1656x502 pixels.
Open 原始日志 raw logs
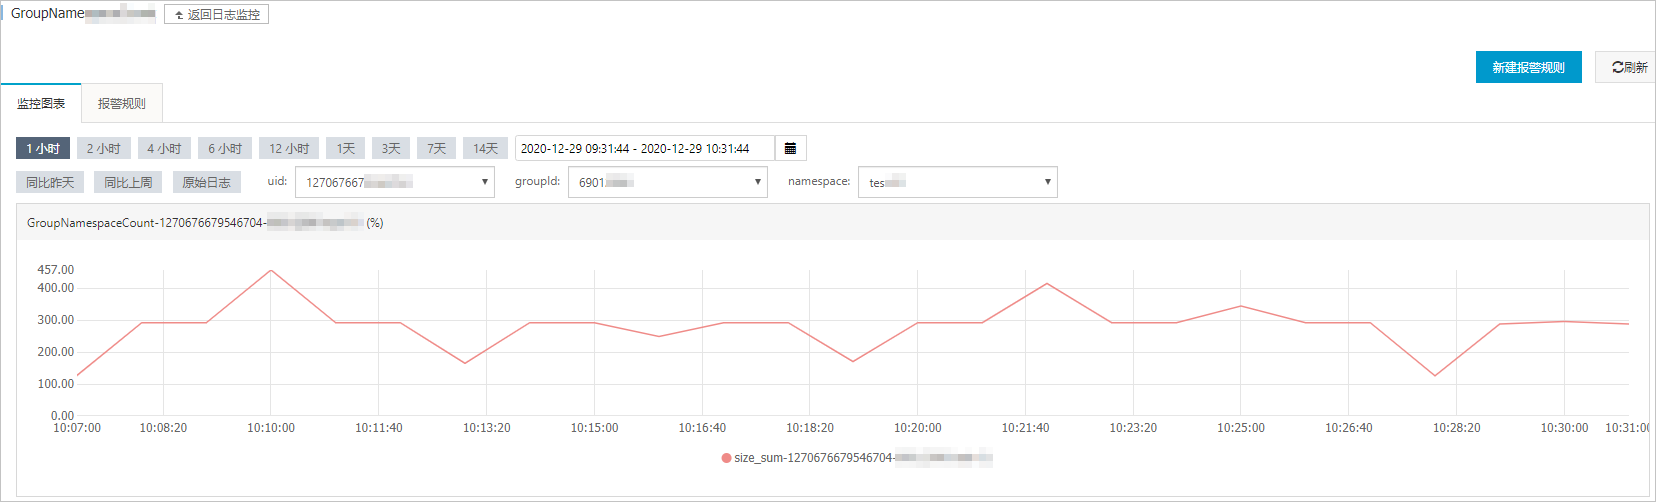pos(206,182)
